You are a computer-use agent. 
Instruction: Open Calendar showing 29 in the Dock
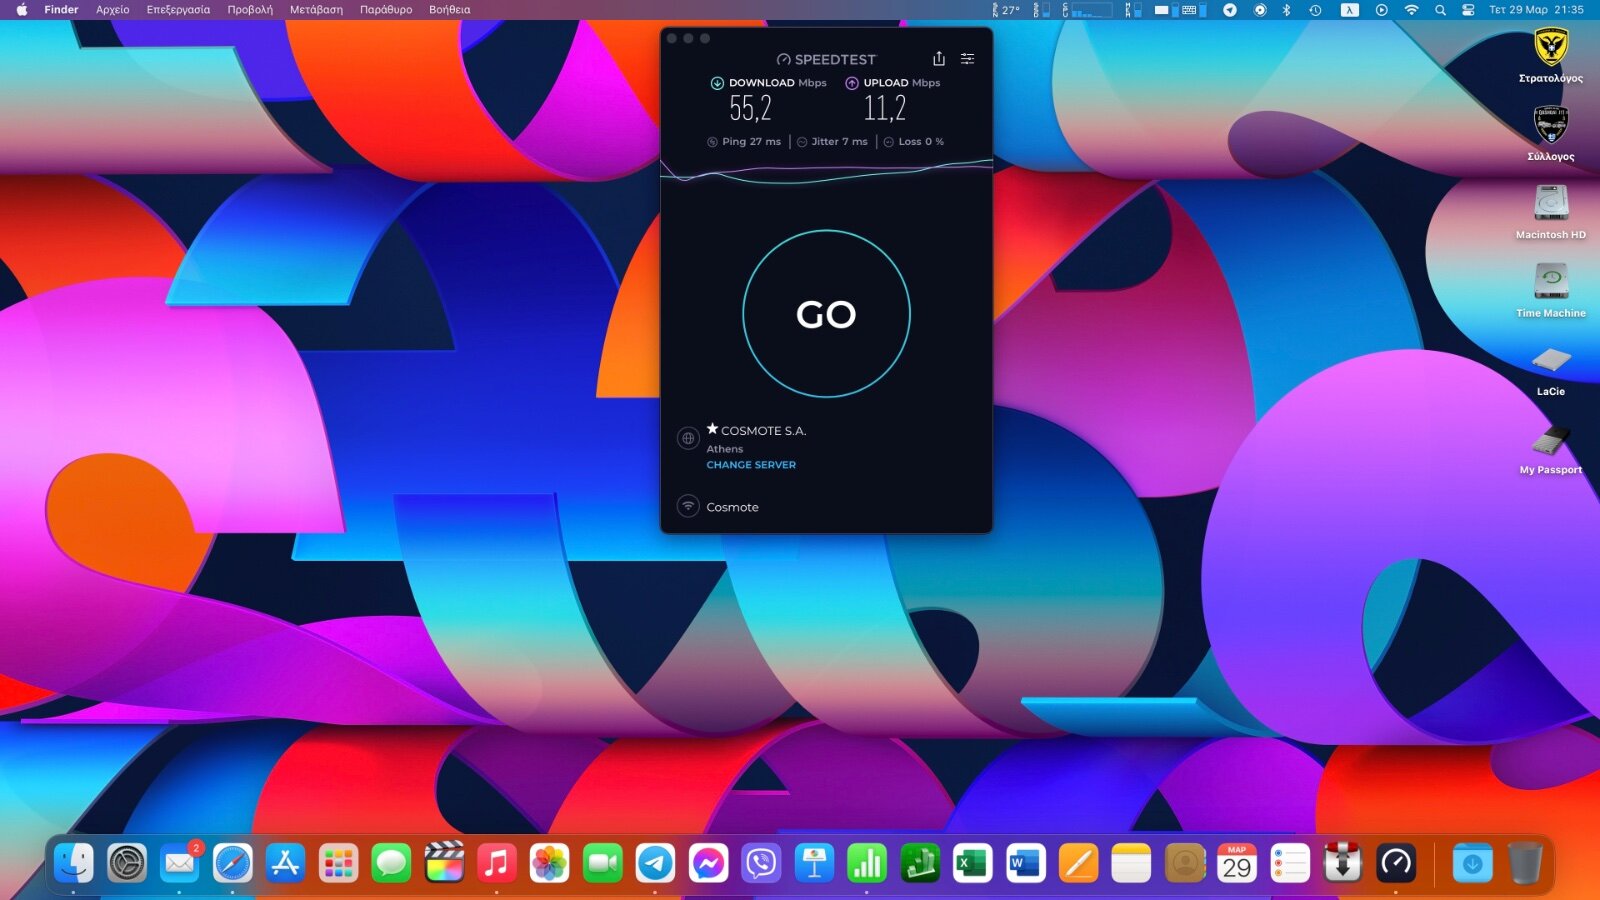[1237, 862]
